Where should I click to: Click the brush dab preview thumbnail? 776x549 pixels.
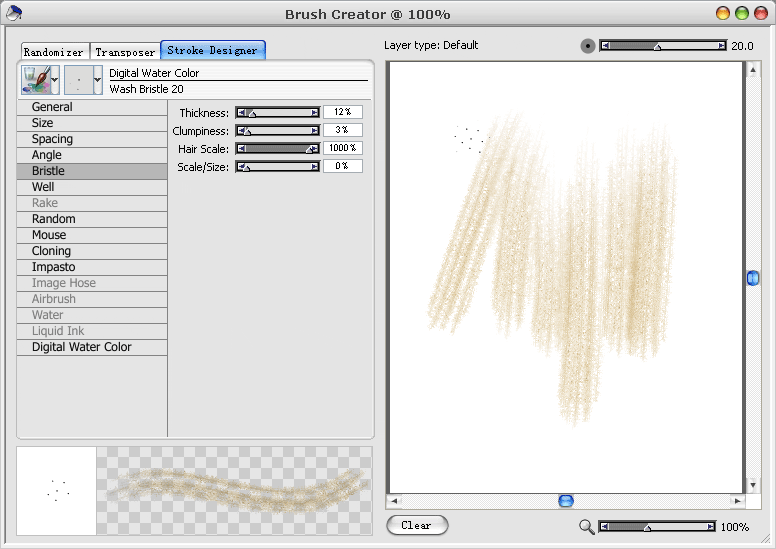(x=56, y=491)
